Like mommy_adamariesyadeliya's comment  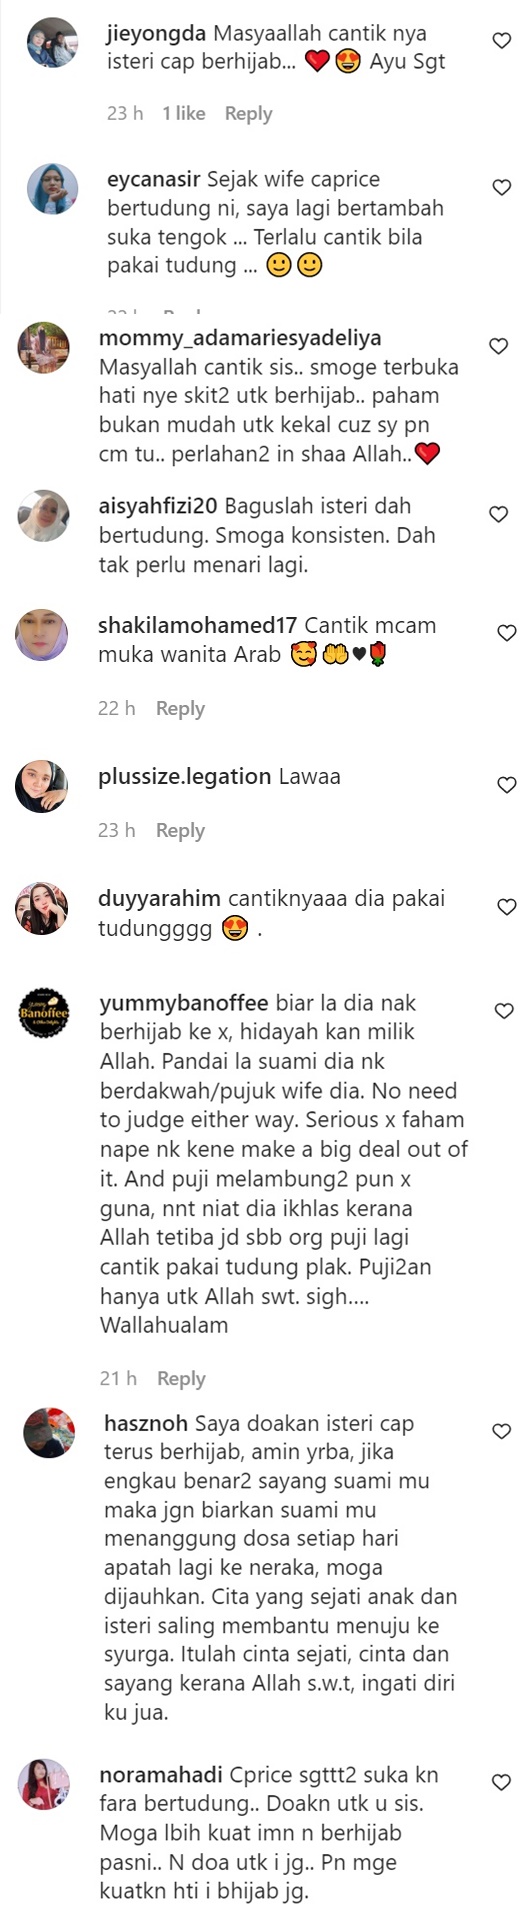(498, 346)
